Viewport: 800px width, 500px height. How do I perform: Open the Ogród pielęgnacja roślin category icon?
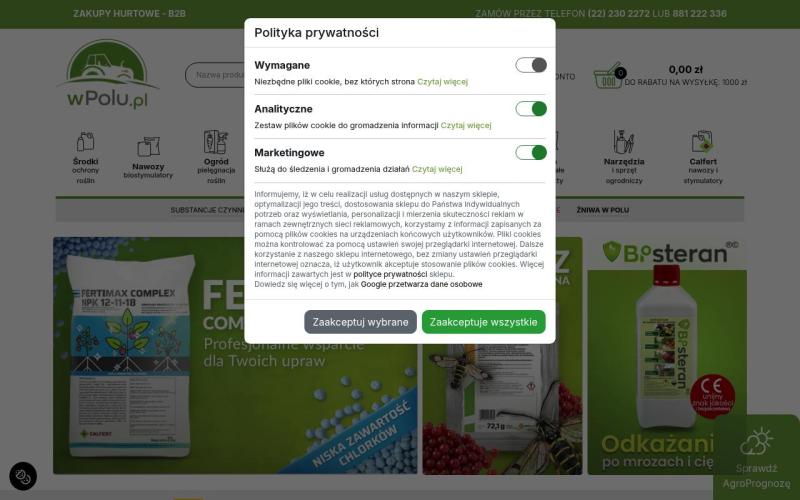pyautogui.click(x=216, y=142)
